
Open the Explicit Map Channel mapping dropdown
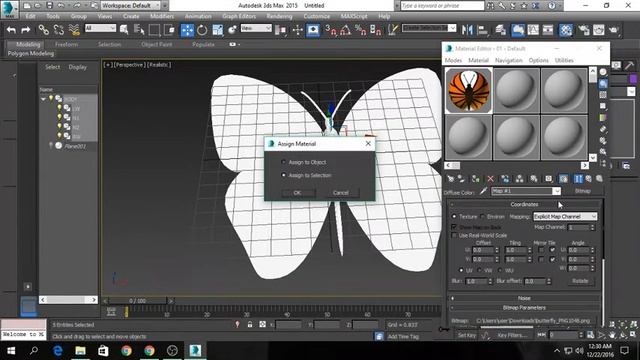coord(565,216)
